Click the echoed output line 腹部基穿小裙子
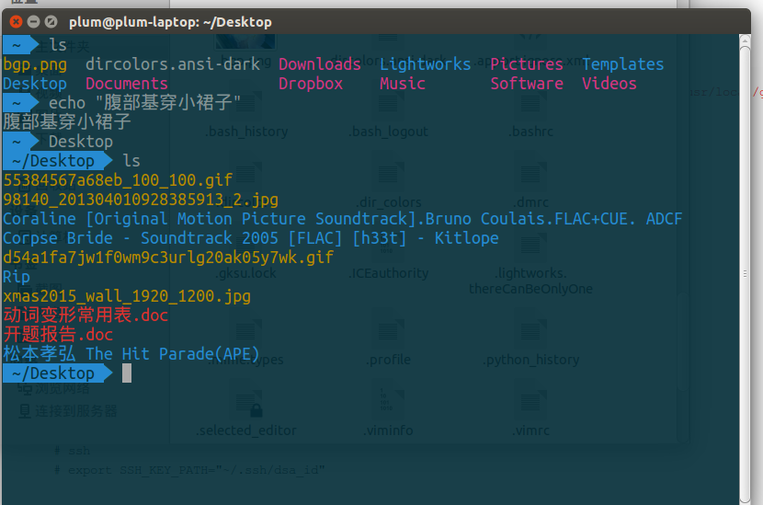 (67, 122)
